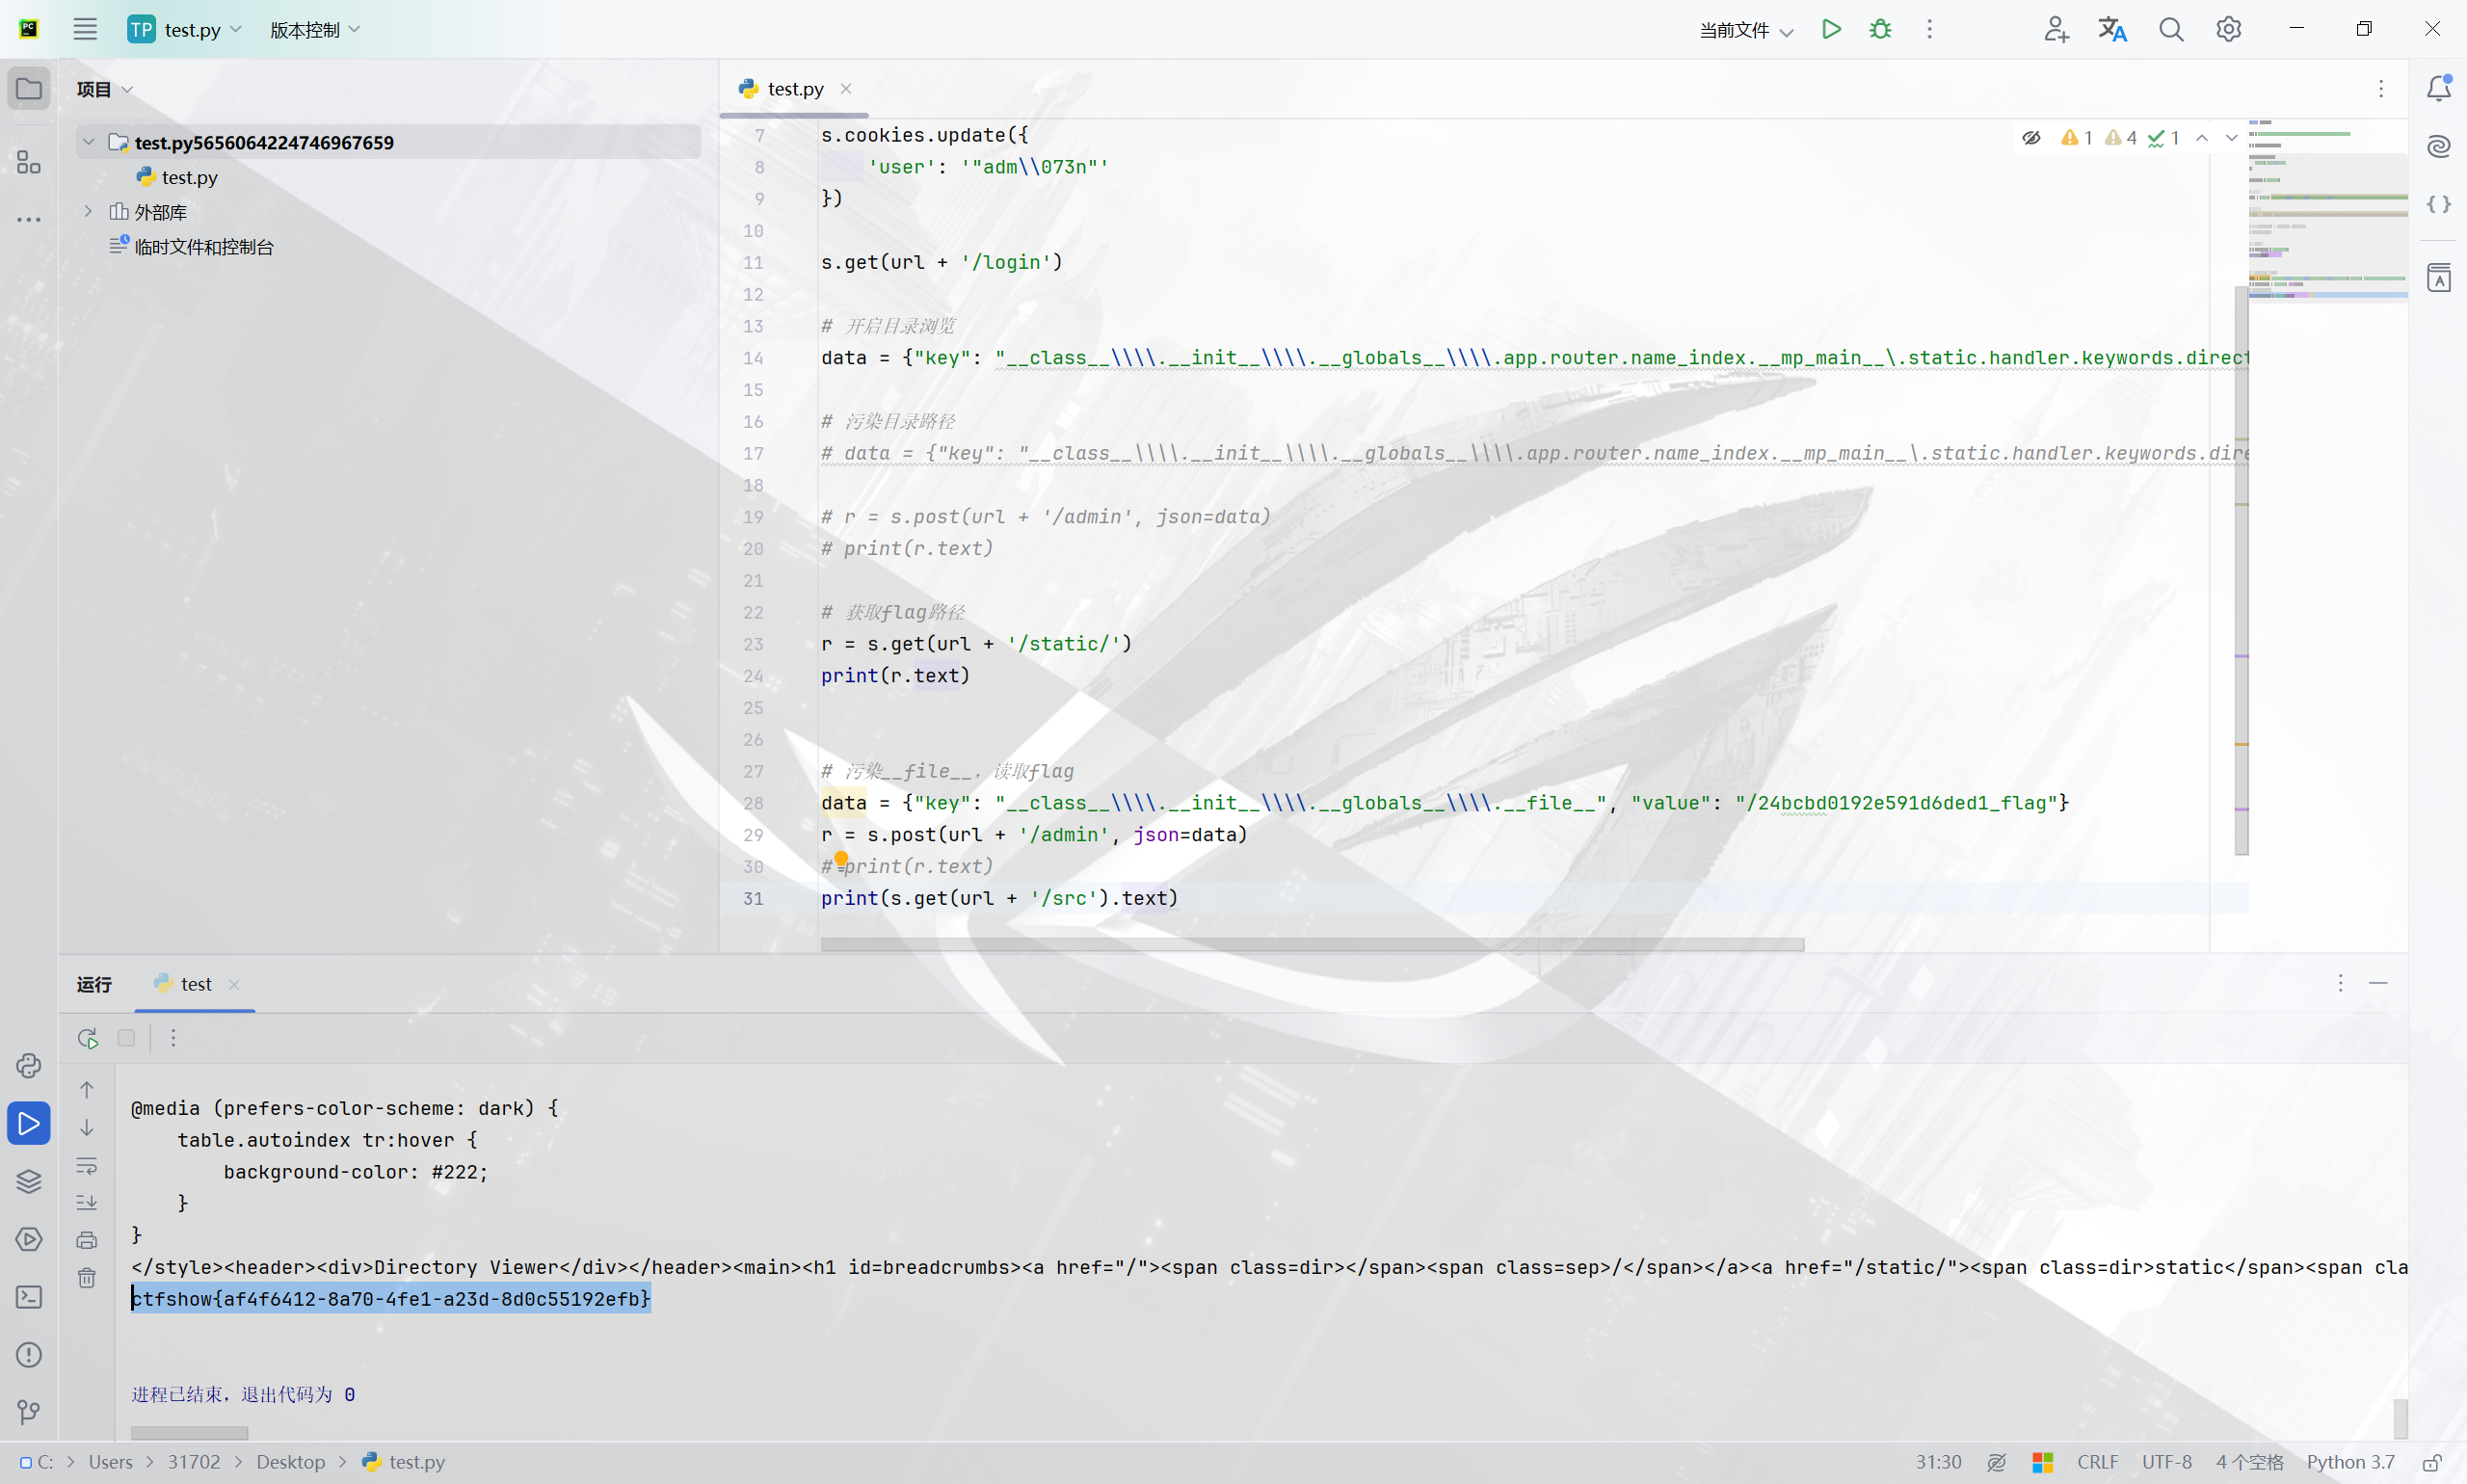This screenshot has width=2467, height=1484.
Task: Collapse the test.py565606422474696​7659 root folder
Action: 89,142
